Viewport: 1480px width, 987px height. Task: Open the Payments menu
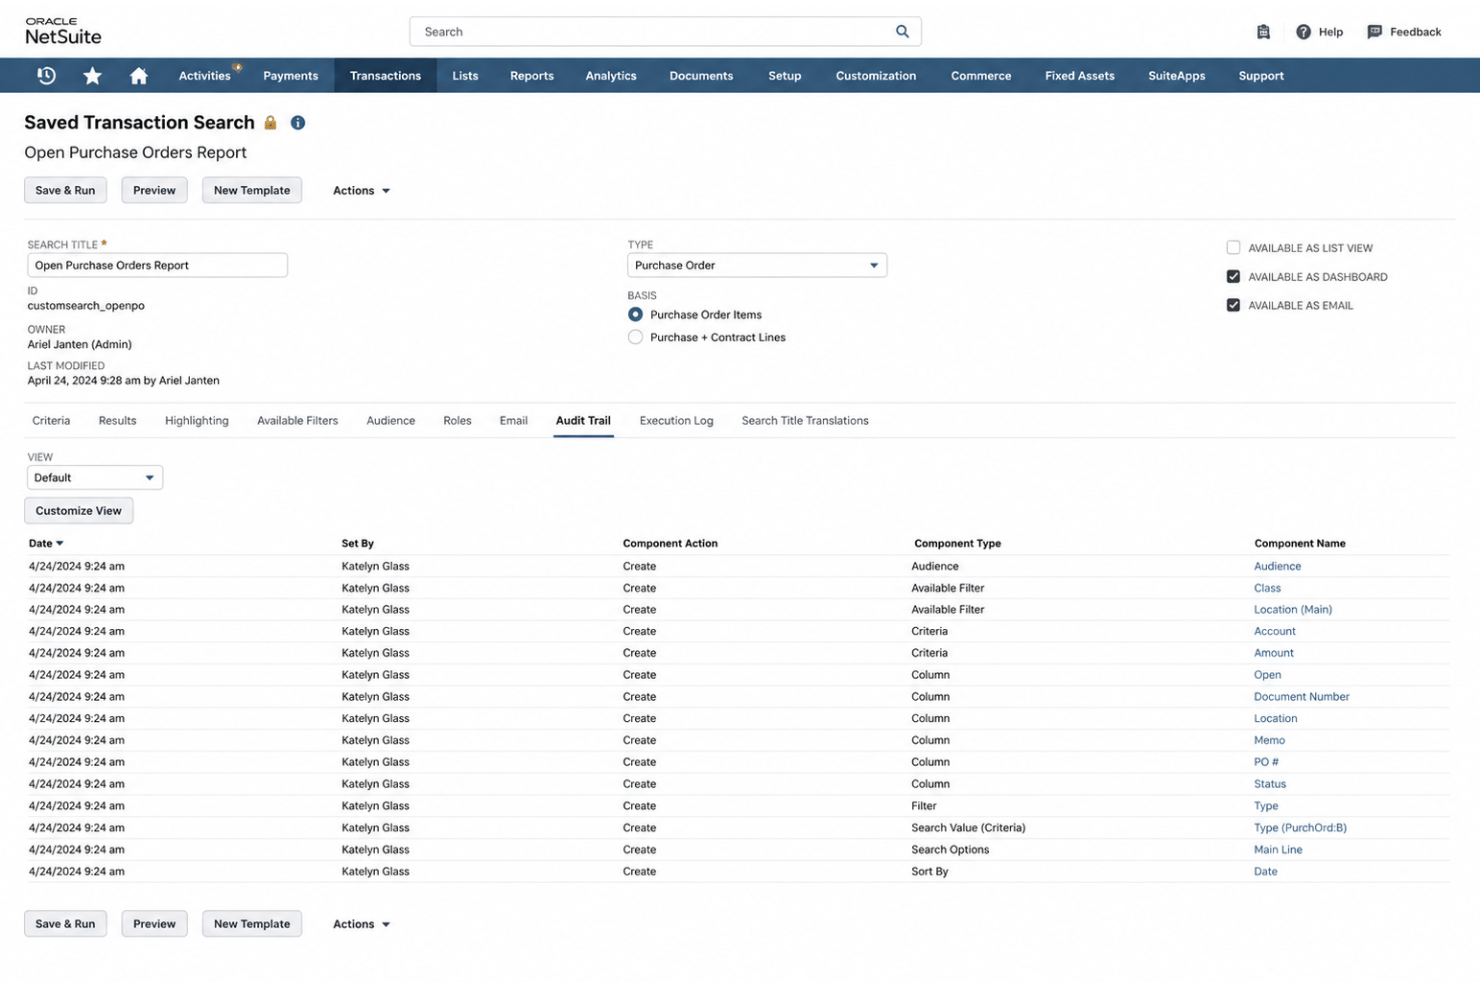pyautogui.click(x=291, y=75)
